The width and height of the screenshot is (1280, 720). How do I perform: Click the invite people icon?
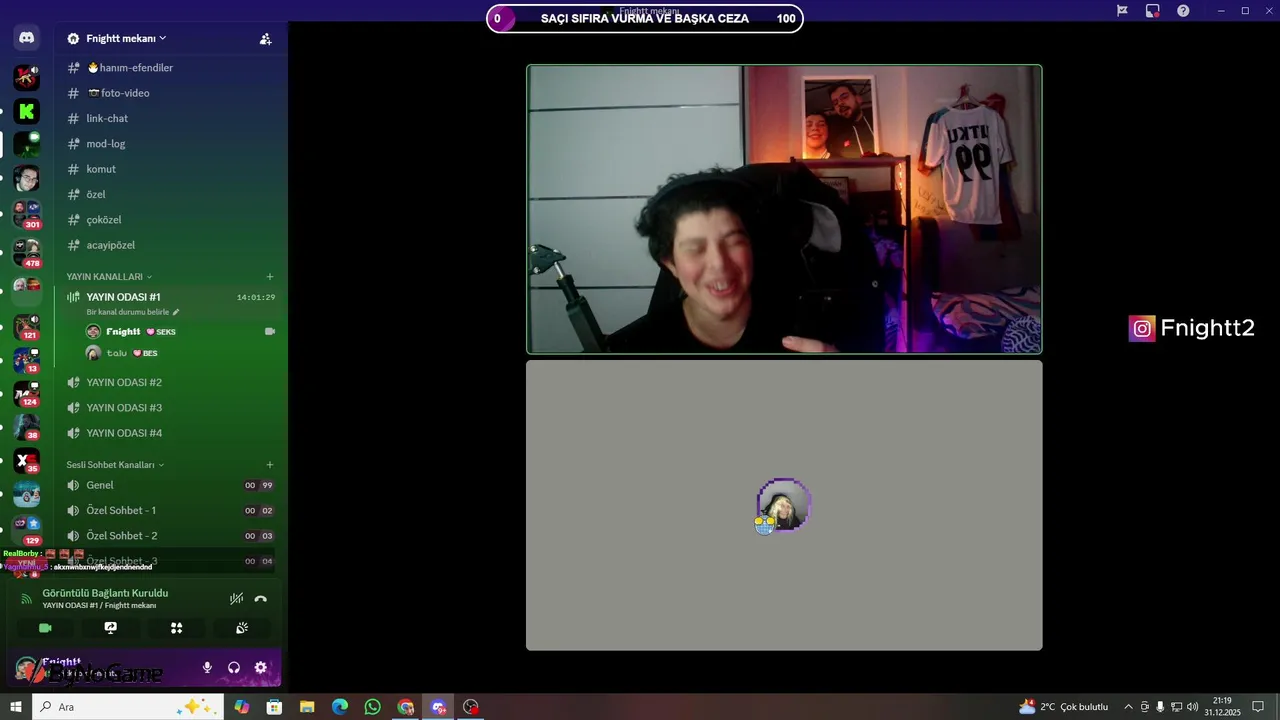pos(265,39)
